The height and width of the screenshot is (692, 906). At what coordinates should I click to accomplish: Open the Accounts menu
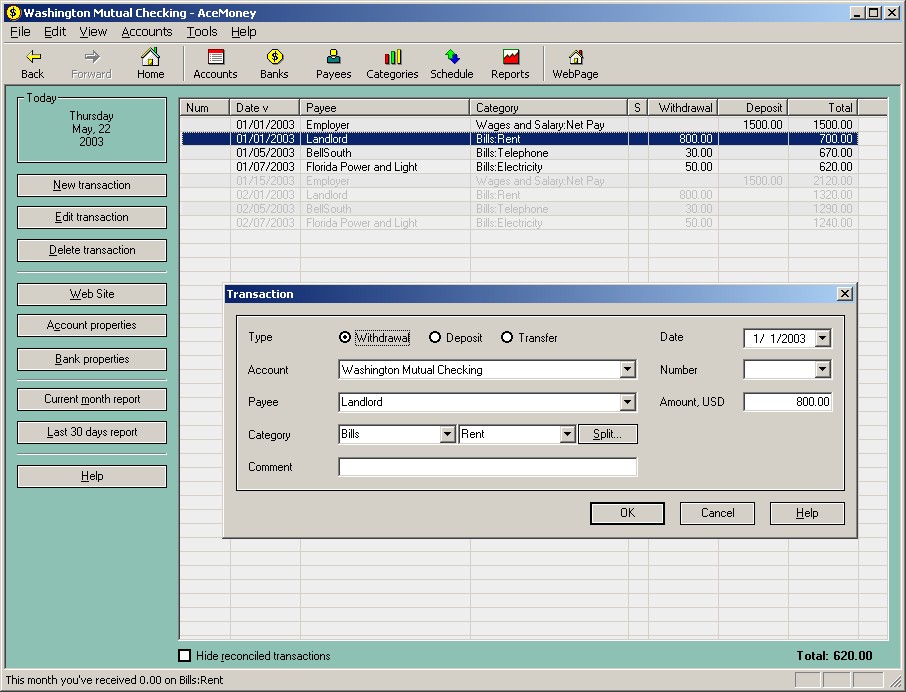(x=147, y=32)
